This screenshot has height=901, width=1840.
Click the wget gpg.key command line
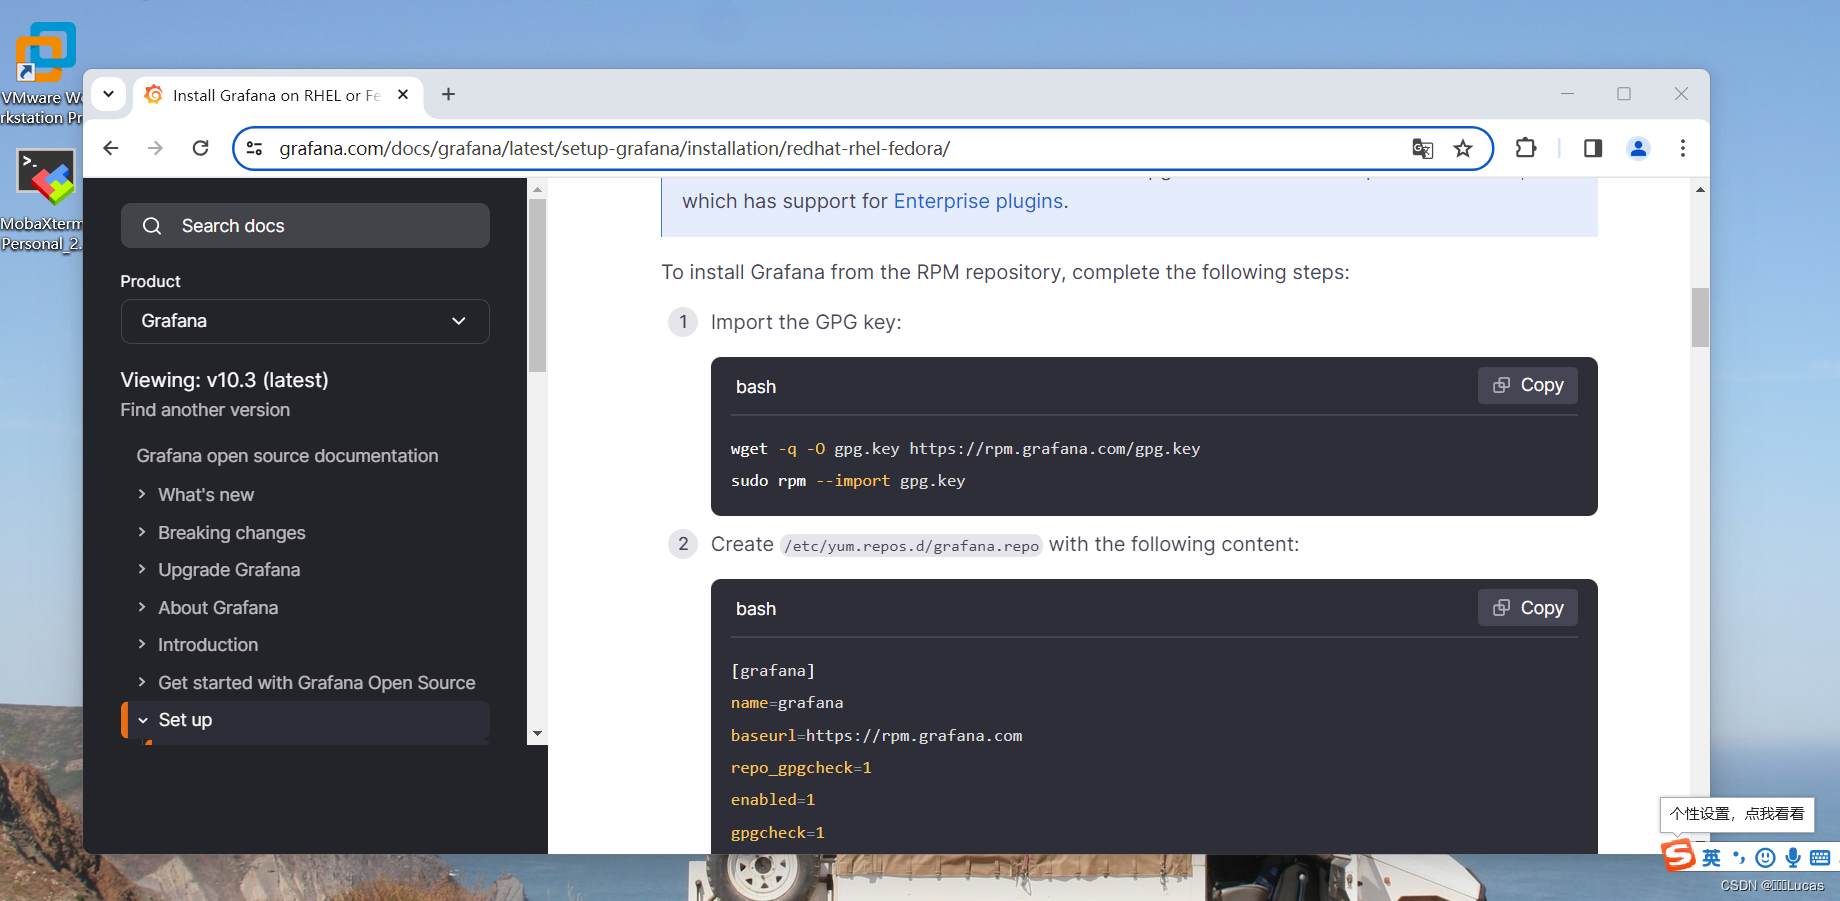(x=965, y=449)
